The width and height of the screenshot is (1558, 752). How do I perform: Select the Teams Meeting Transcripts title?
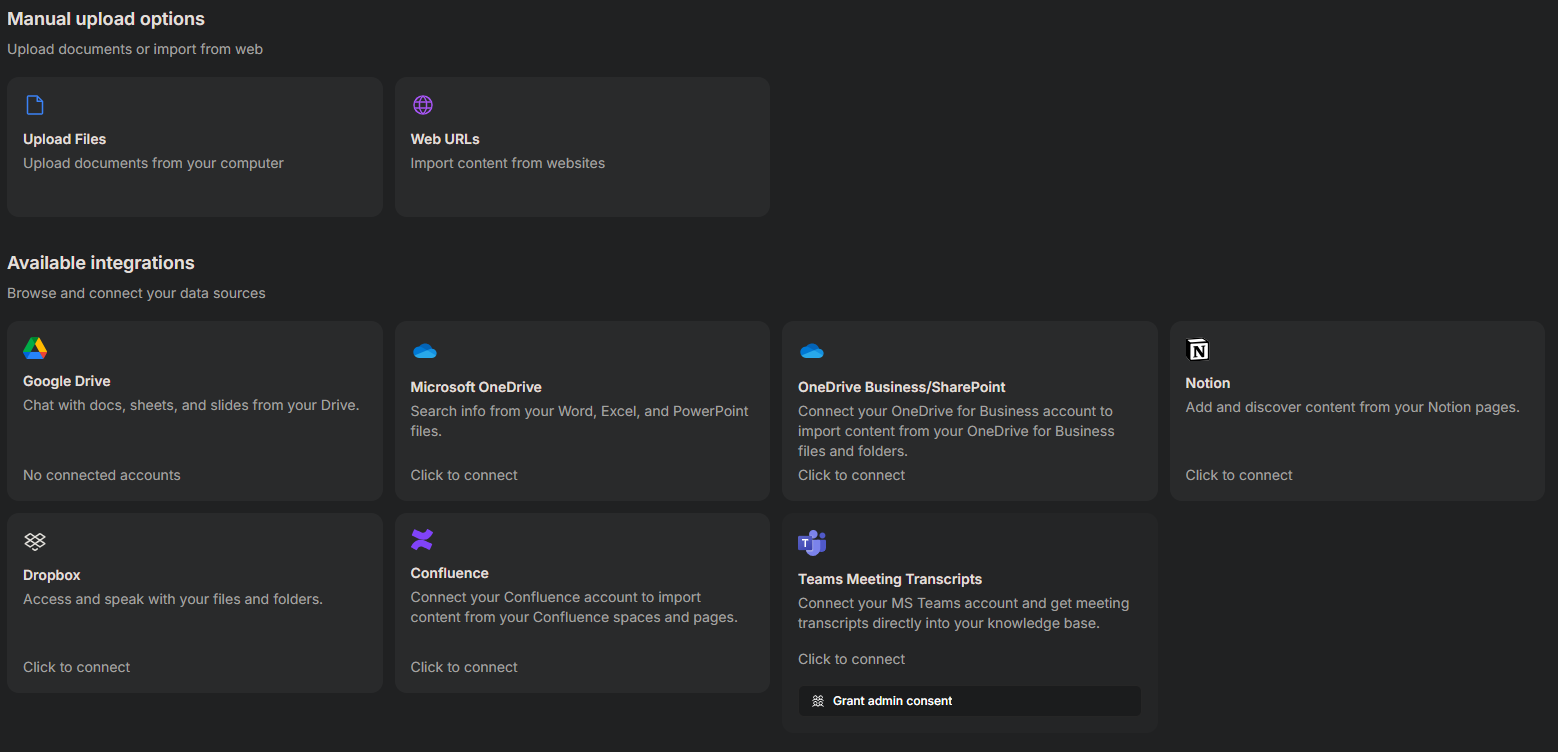pos(890,579)
